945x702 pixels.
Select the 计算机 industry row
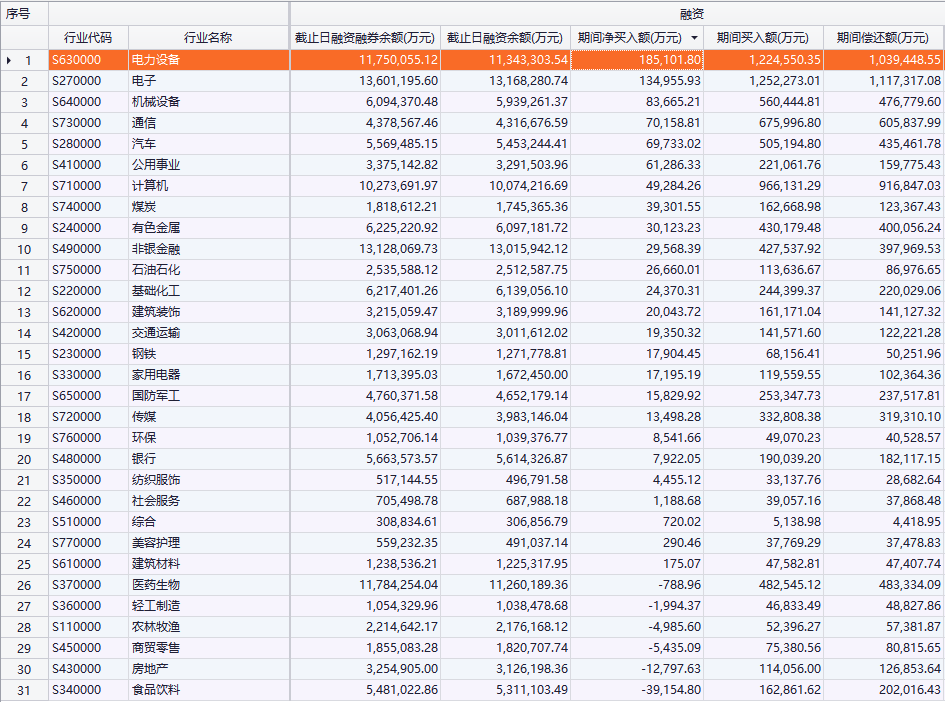(149, 186)
